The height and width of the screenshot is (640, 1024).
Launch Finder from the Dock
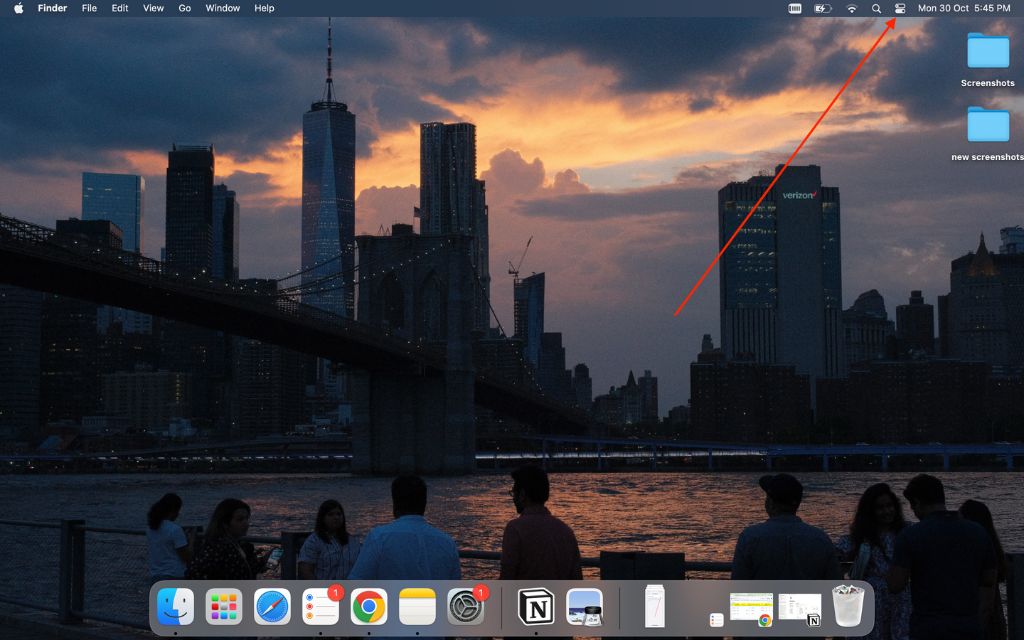(176, 606)
